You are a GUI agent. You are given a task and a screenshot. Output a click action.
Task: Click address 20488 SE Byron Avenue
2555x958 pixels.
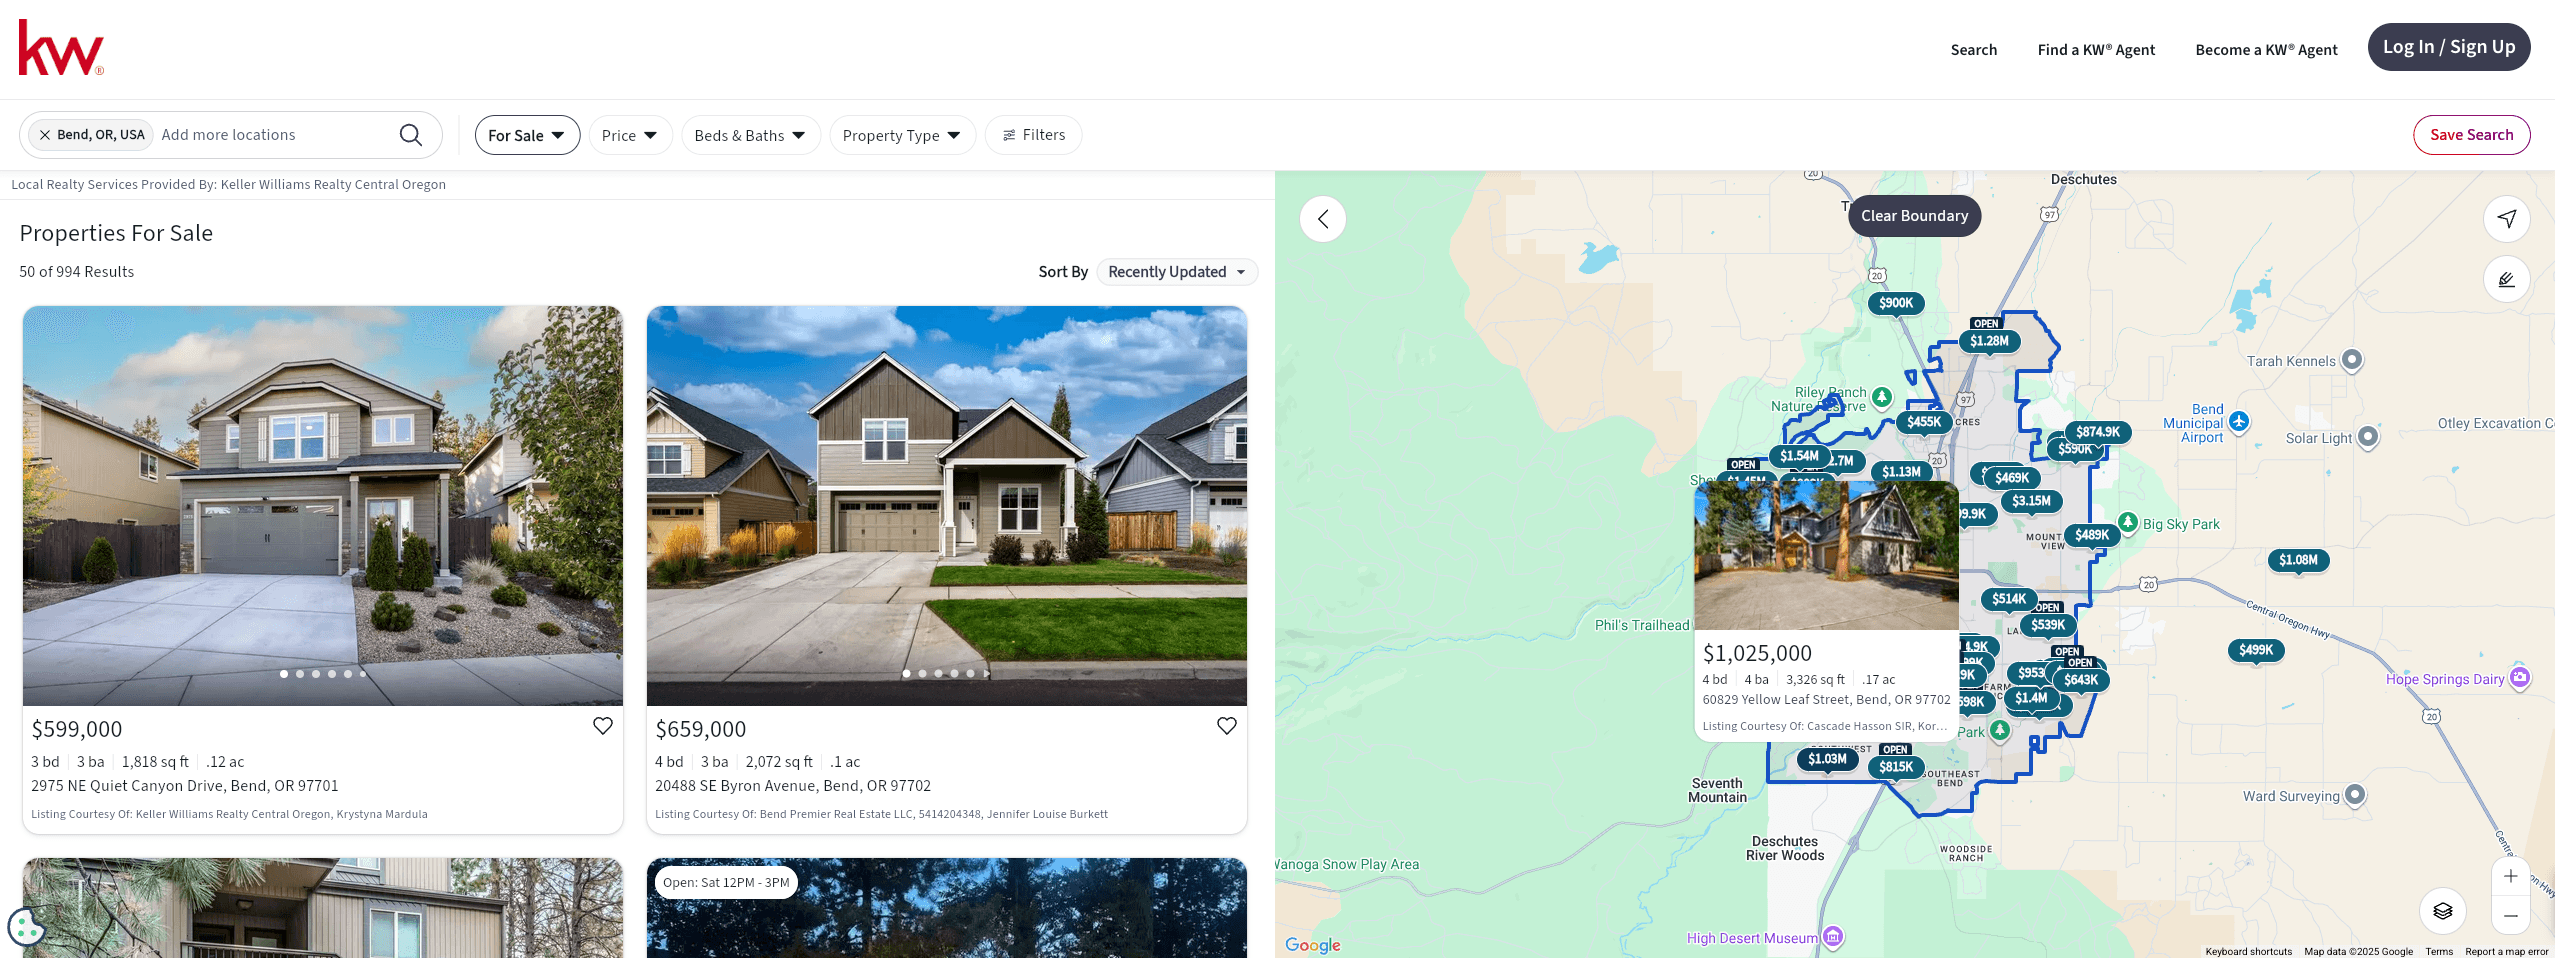pyautogui.click(x=793, y=786)
